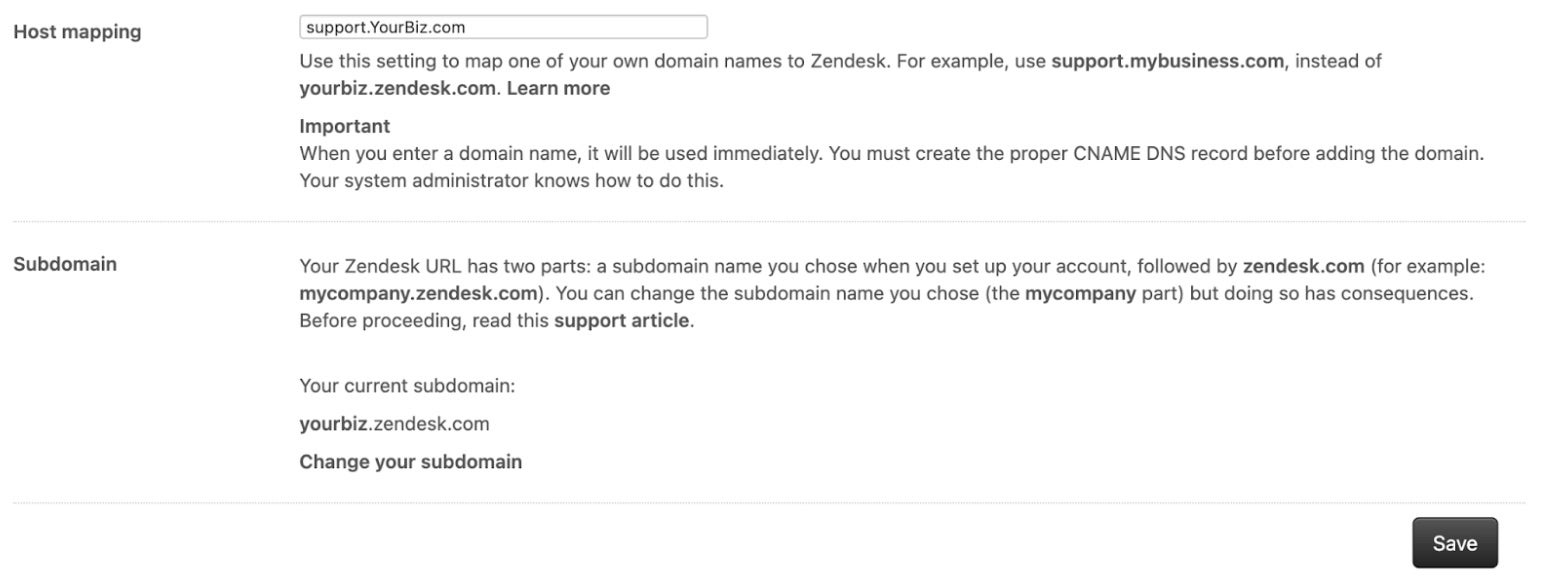
Task: Click the 'Your system administrator knows' sentence
Action: (x=510, y=181)
